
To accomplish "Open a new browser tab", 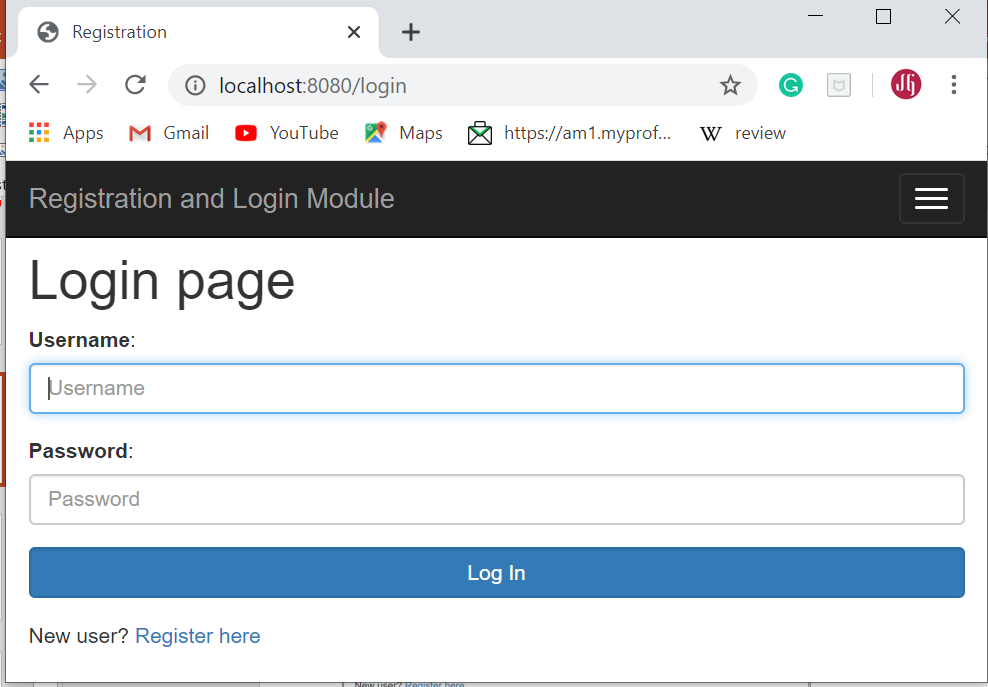I will coord(410,31).
